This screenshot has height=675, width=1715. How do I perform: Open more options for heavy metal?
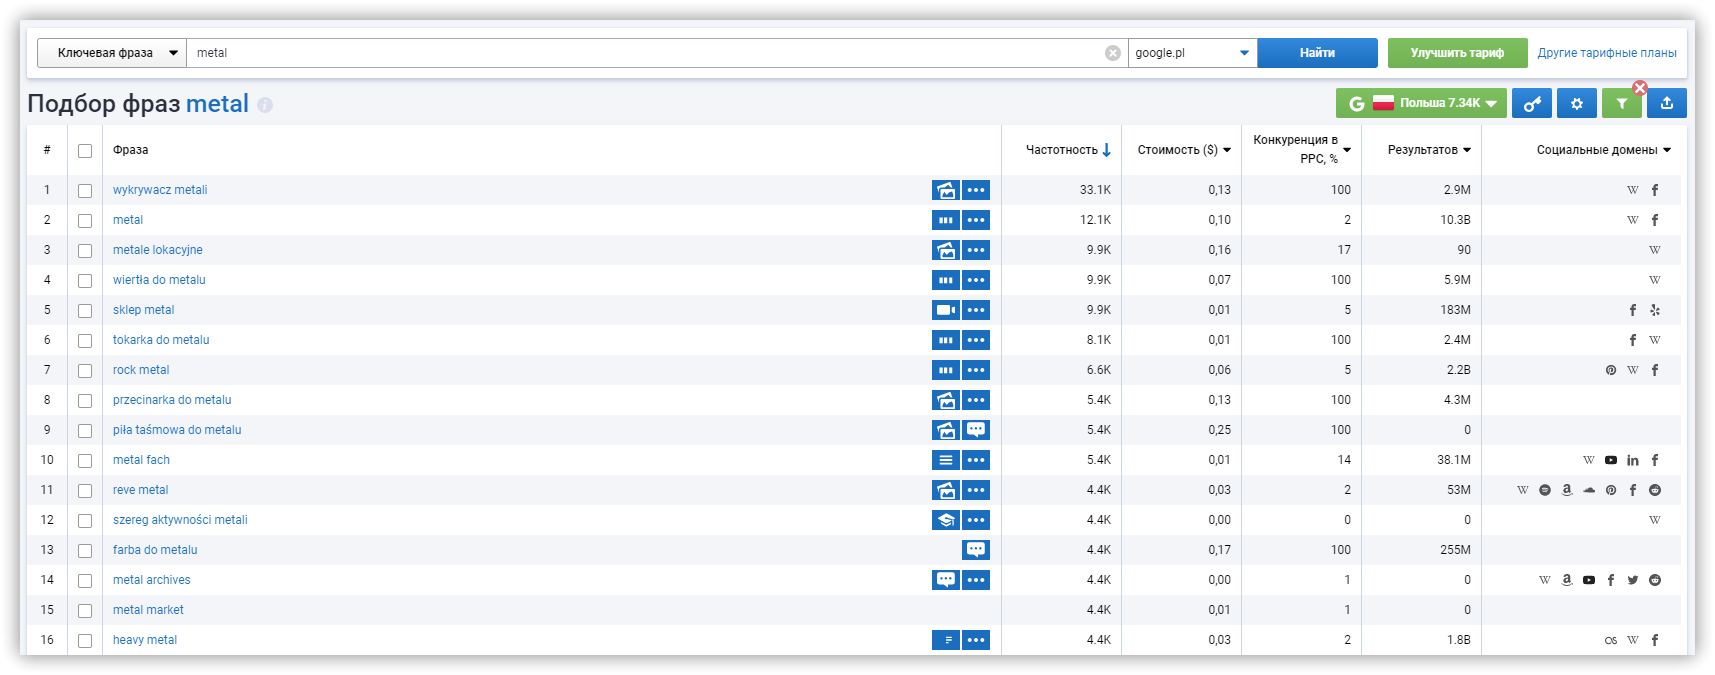[x=976, y=640]
